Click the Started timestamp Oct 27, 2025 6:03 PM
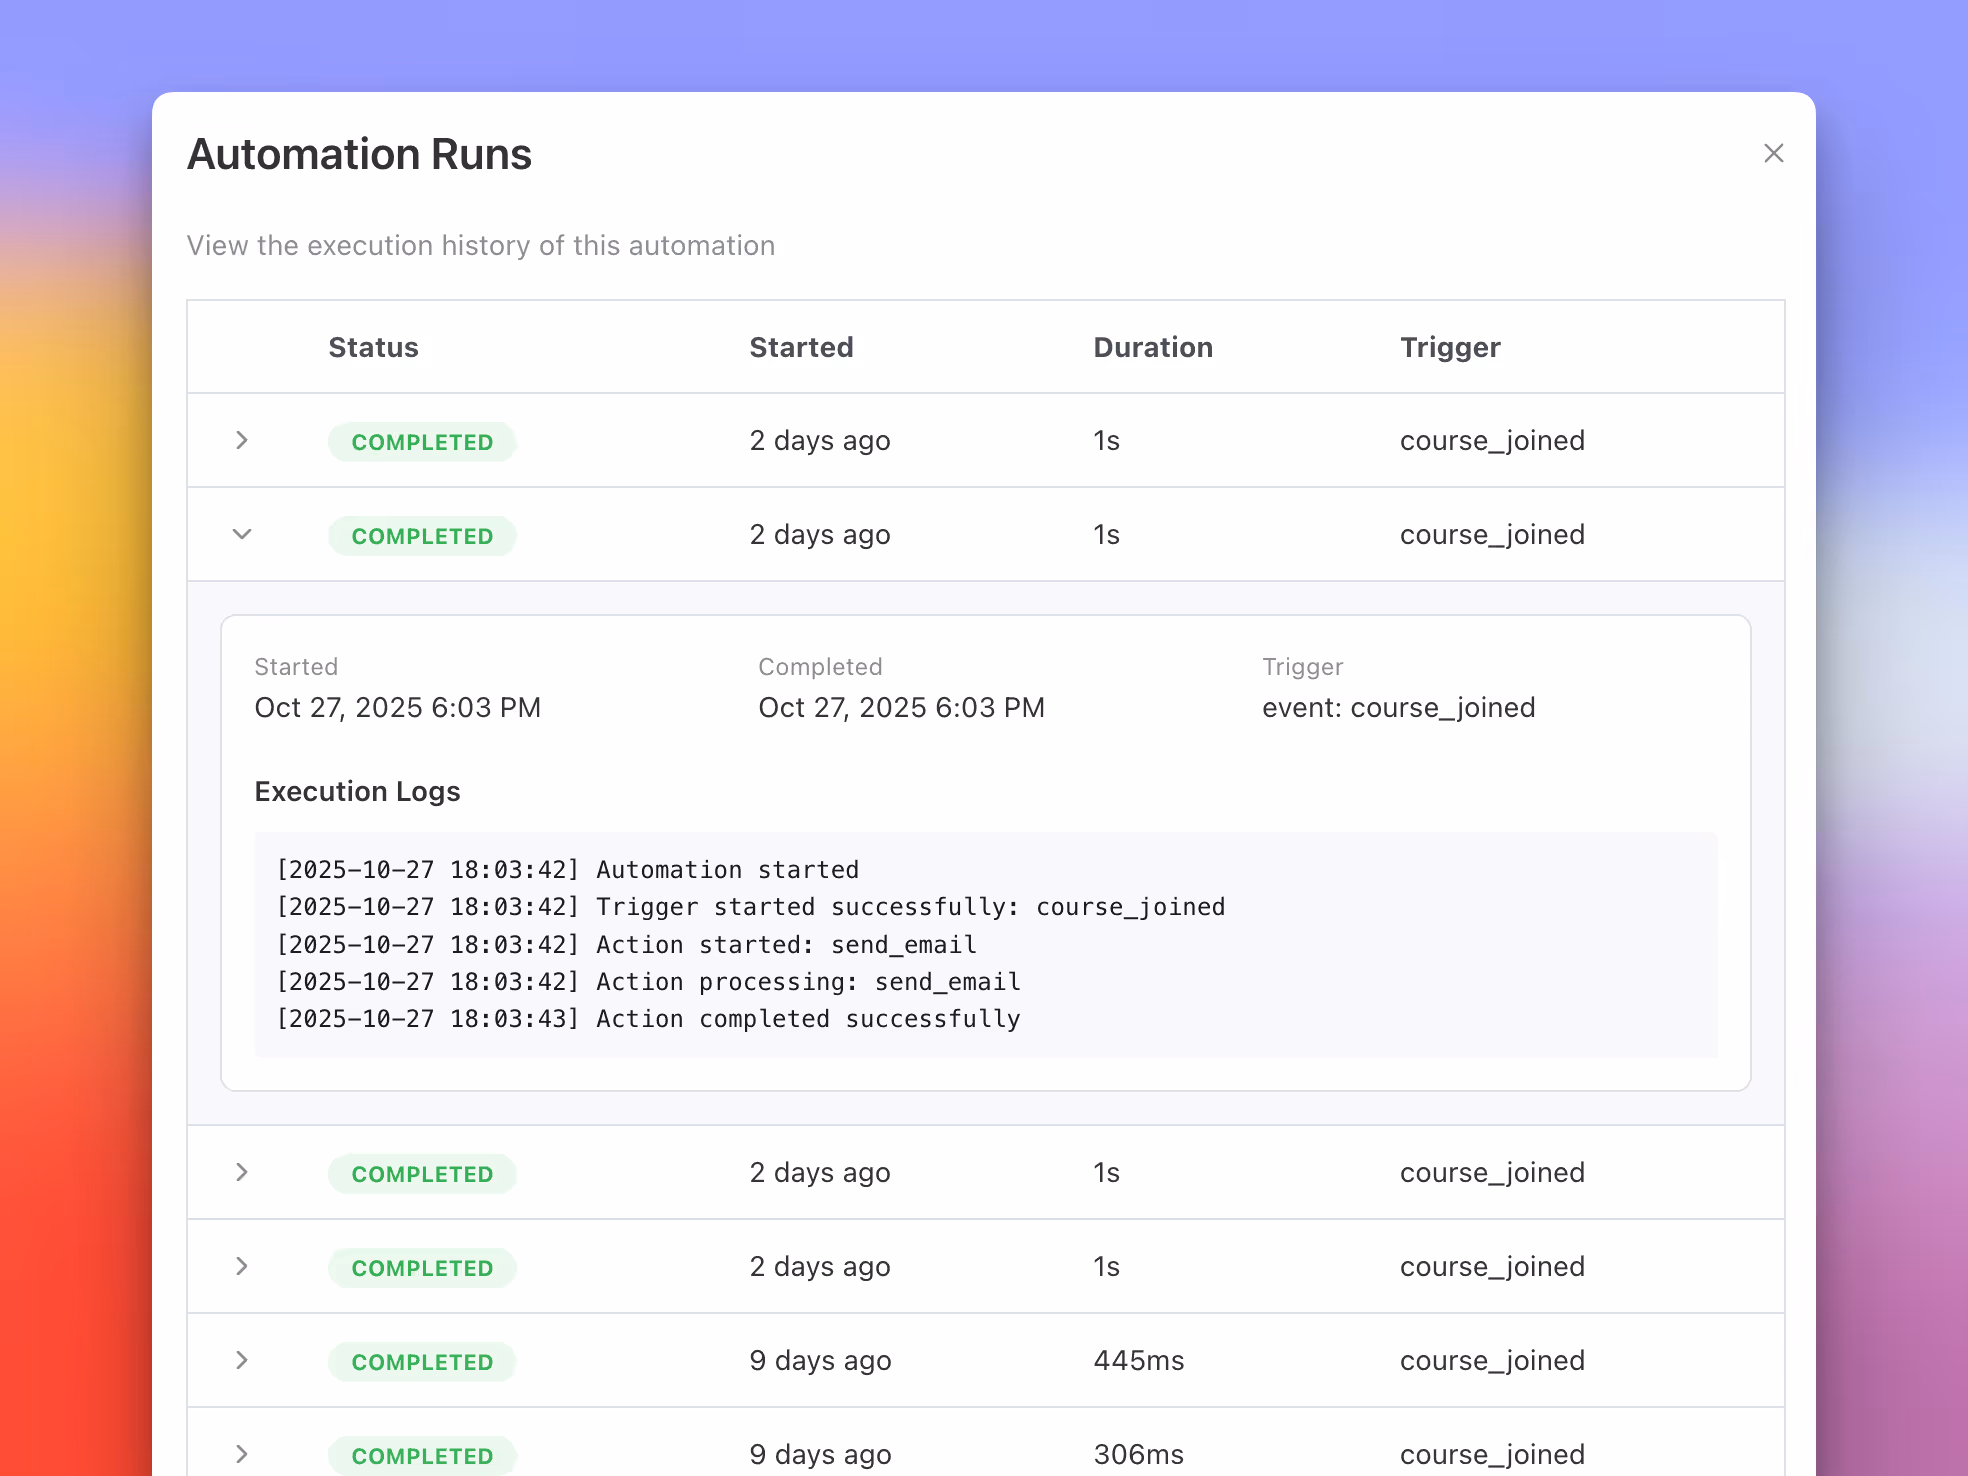Image resolution: width=1968 pixels, height=1476 pixels. (x=398, y=707)
